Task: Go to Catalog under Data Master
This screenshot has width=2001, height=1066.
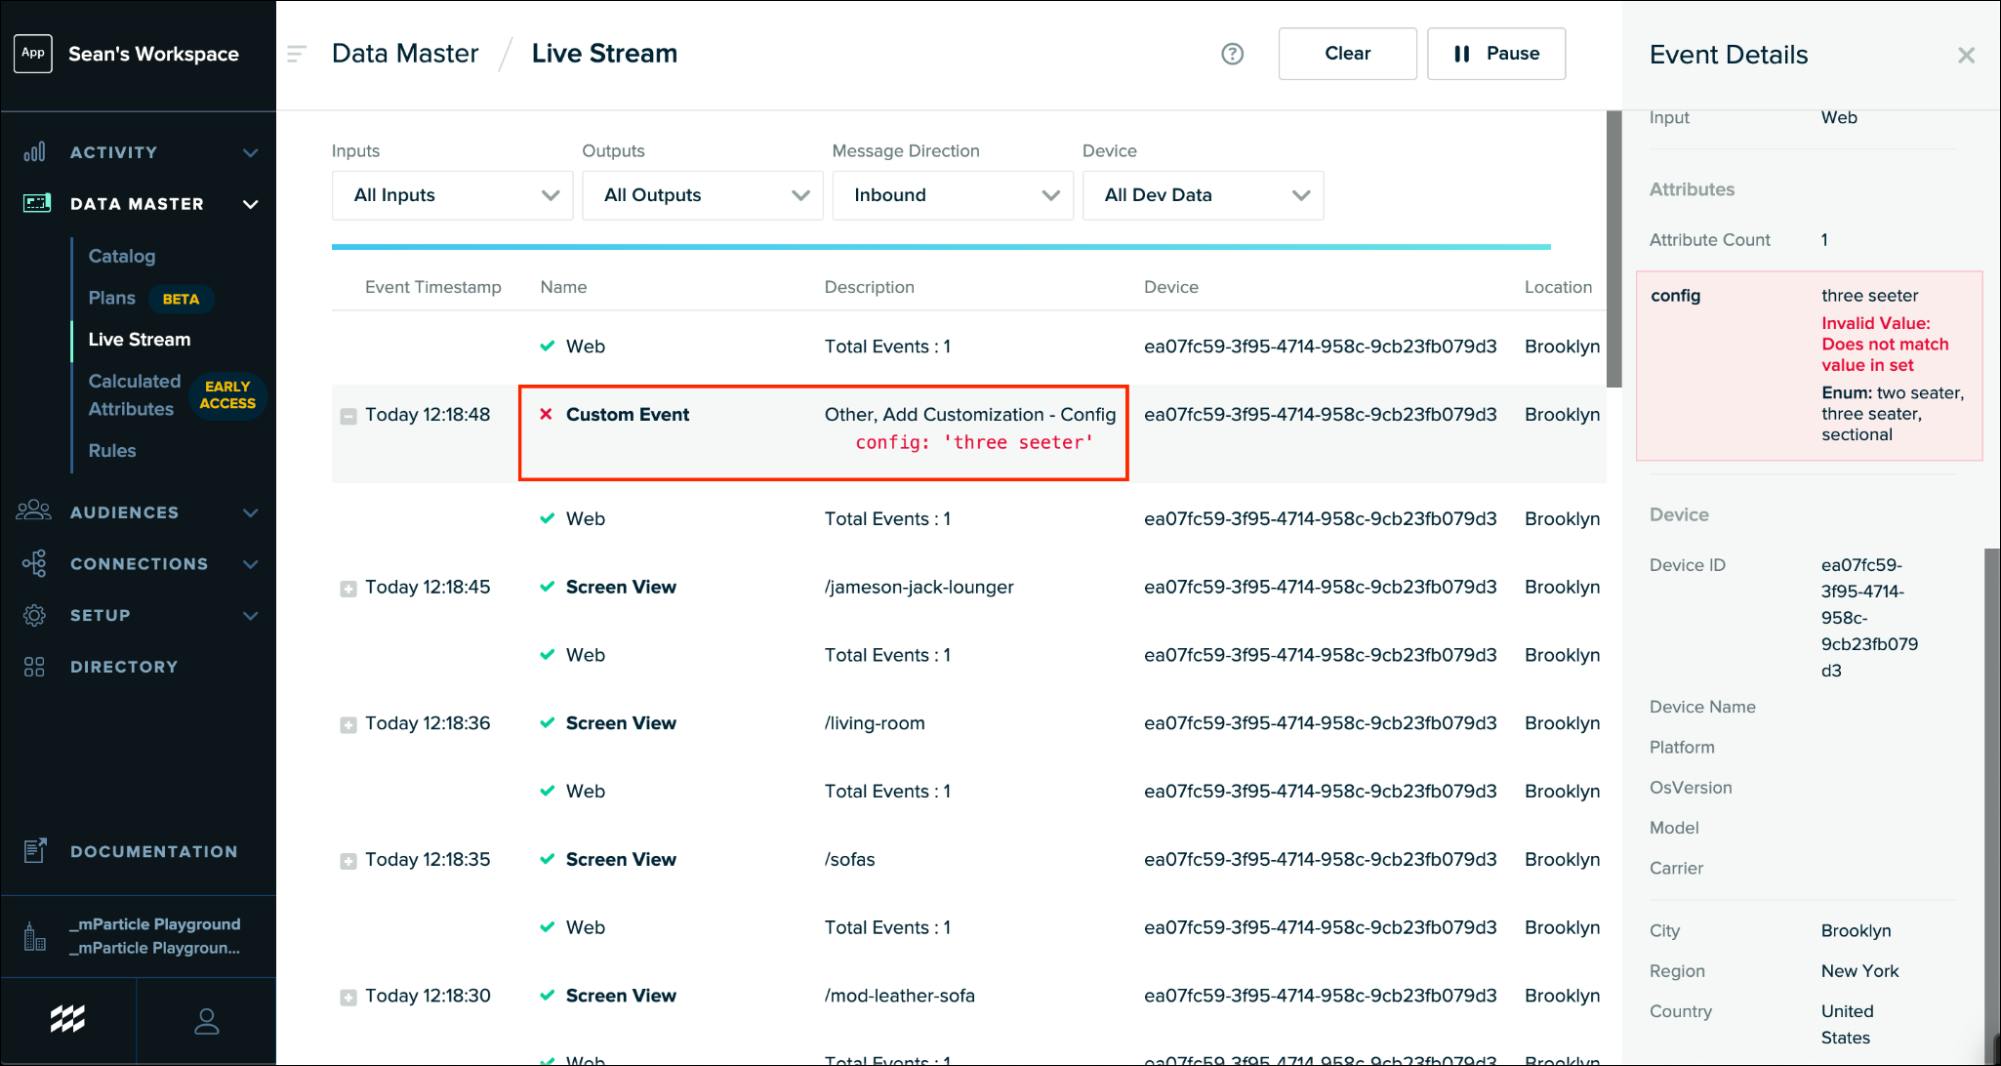Action: click(x=122, y=256)
